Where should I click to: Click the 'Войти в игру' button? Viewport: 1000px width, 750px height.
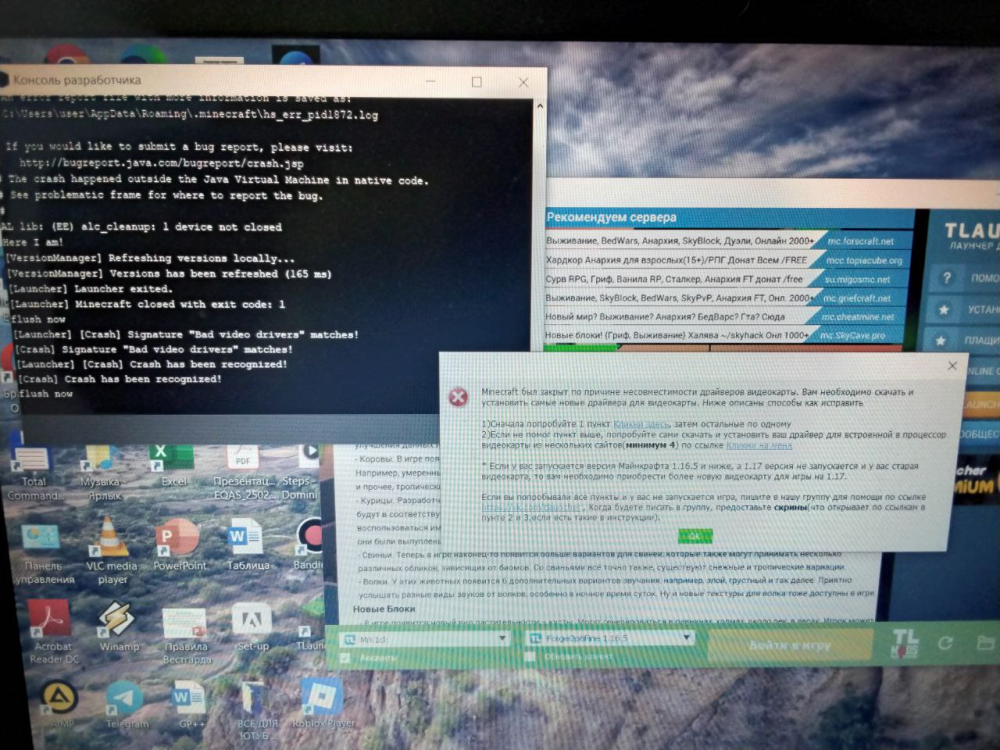(x=790, y=645)
